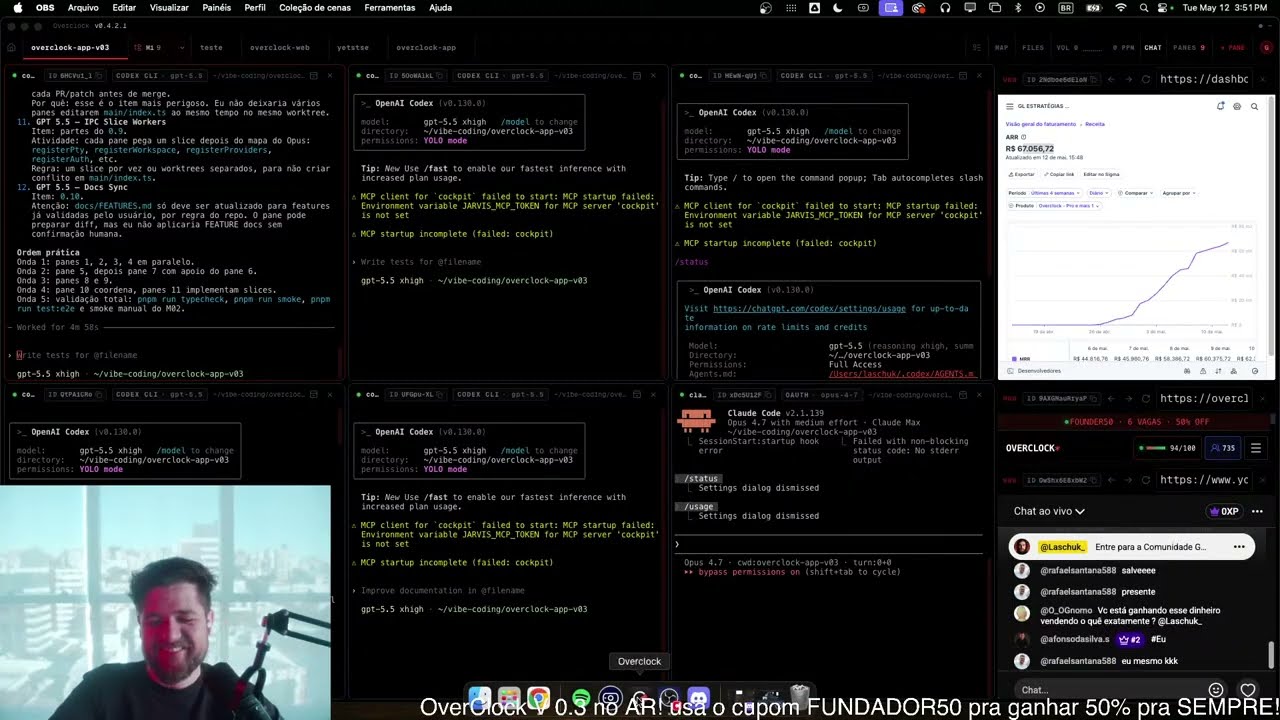Open the notifications bell in dashboard

(1220, 106)
